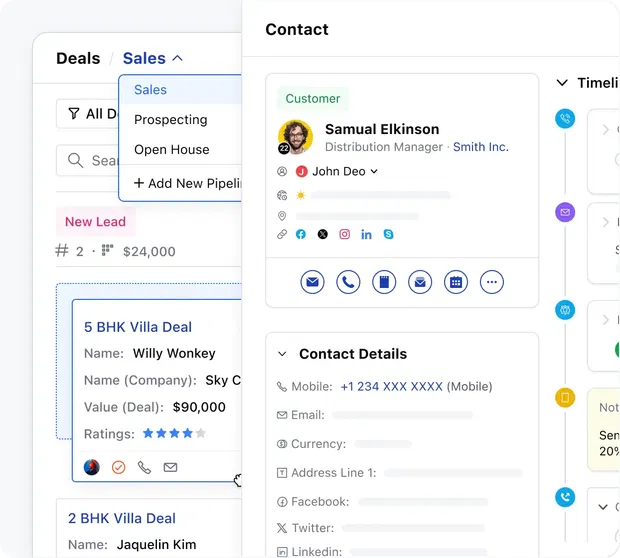Click the phone call round button

coord(348,282)
